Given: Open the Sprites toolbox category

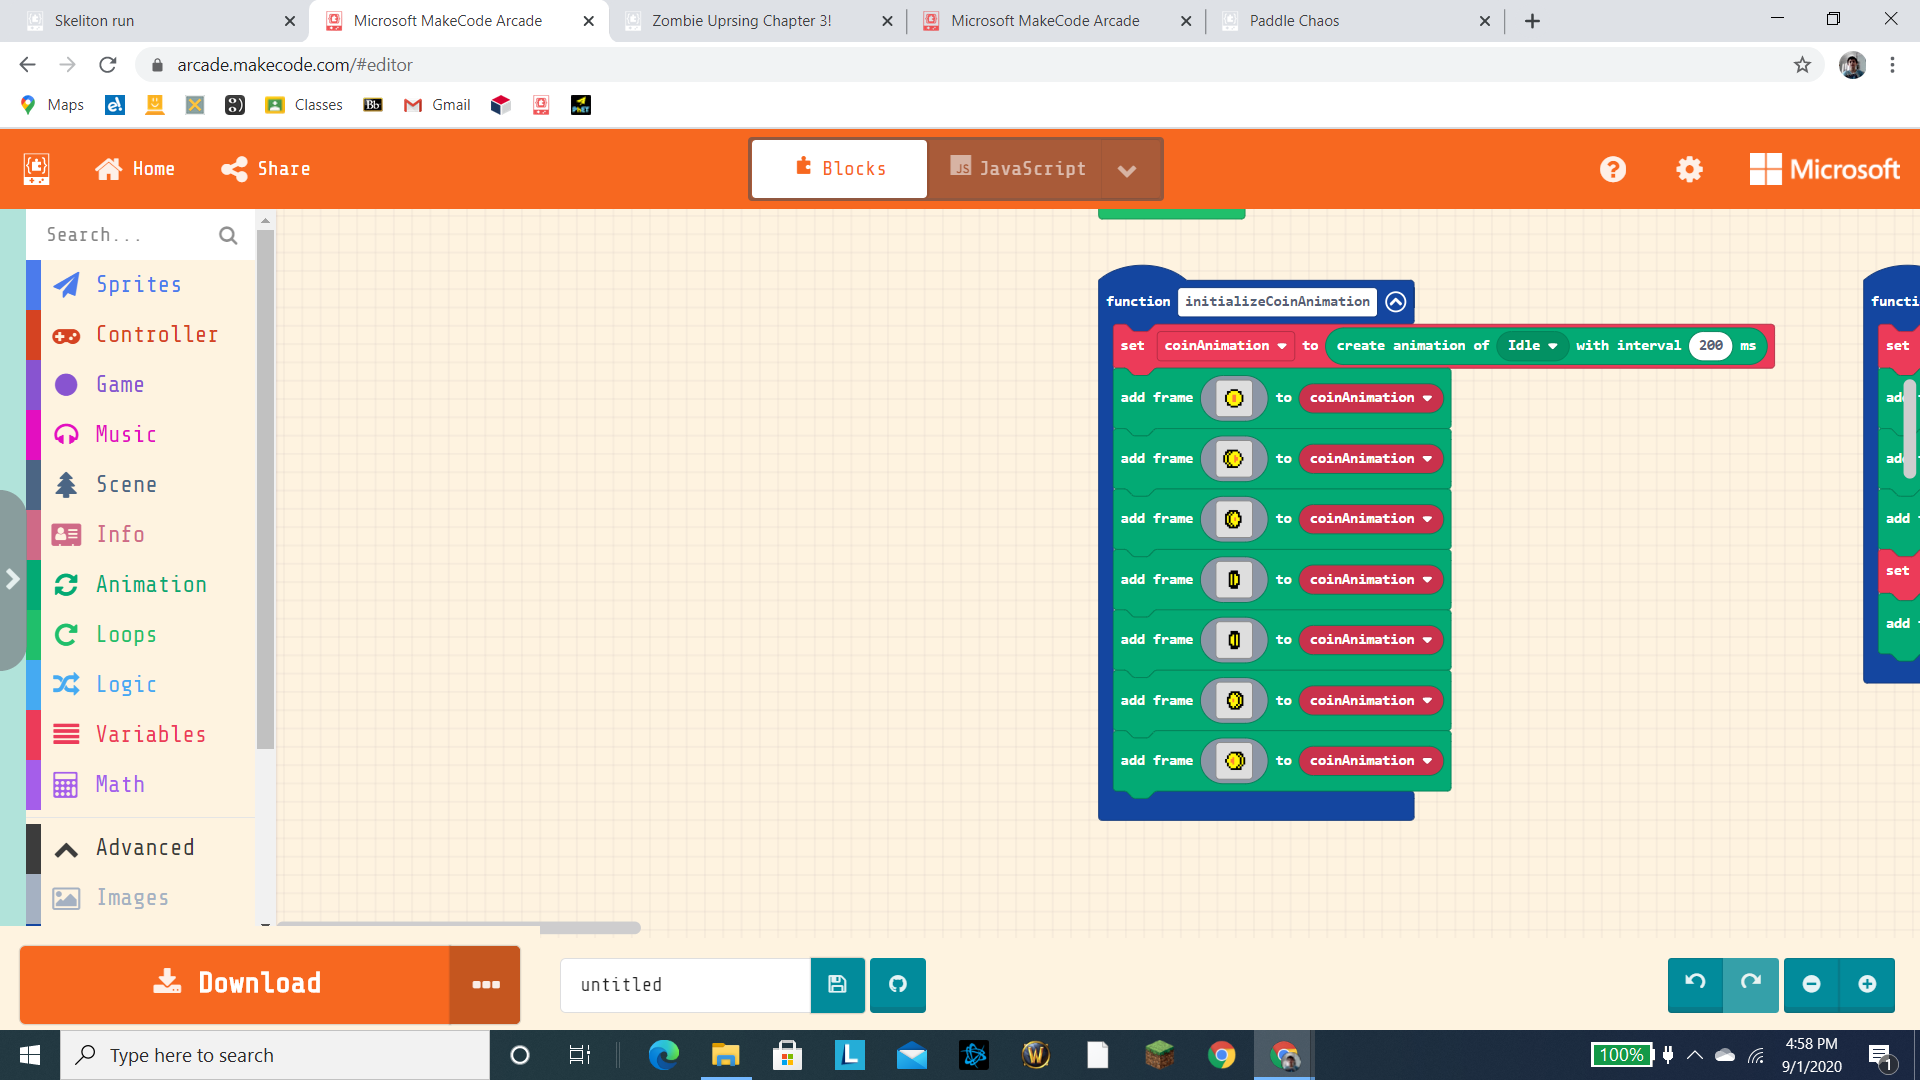Looking at the screenshot, I should tap(138, 285).
